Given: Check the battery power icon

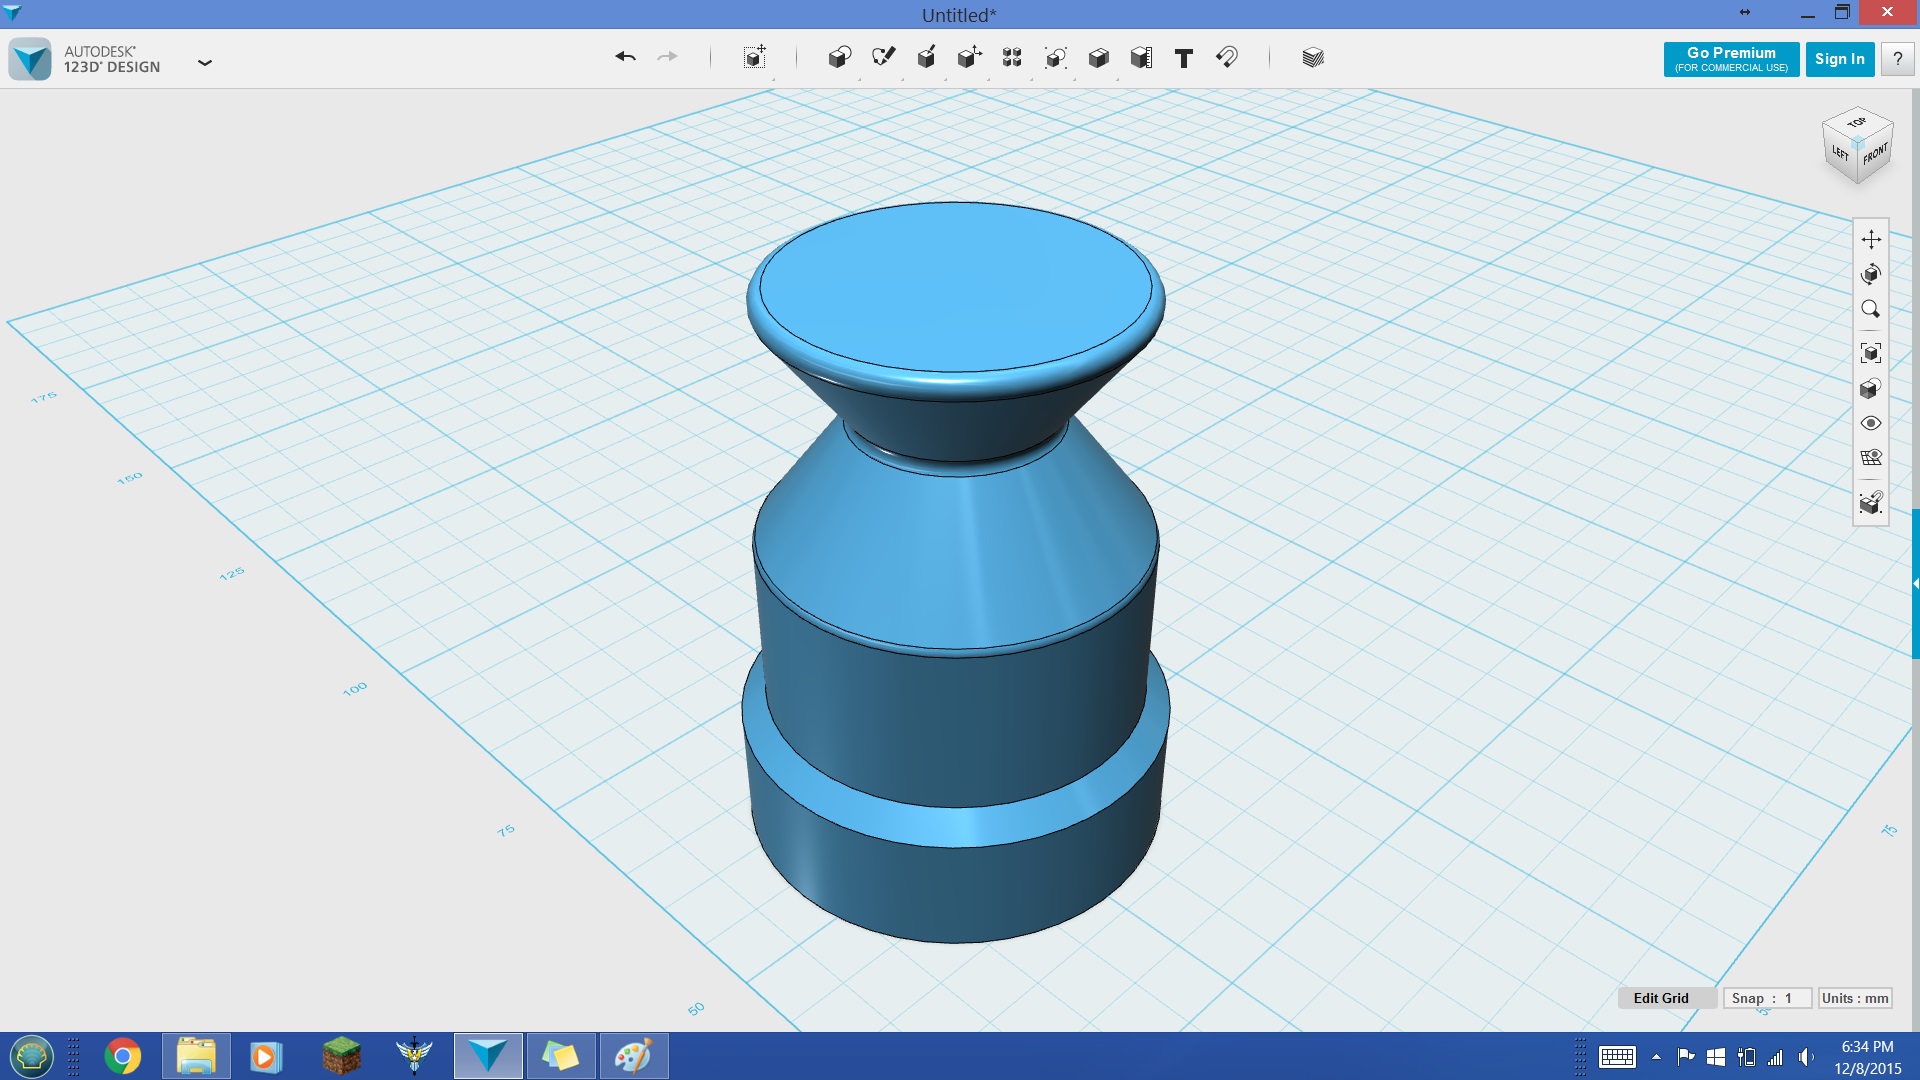Looking at the screenshot, I should (1746, 1057).
